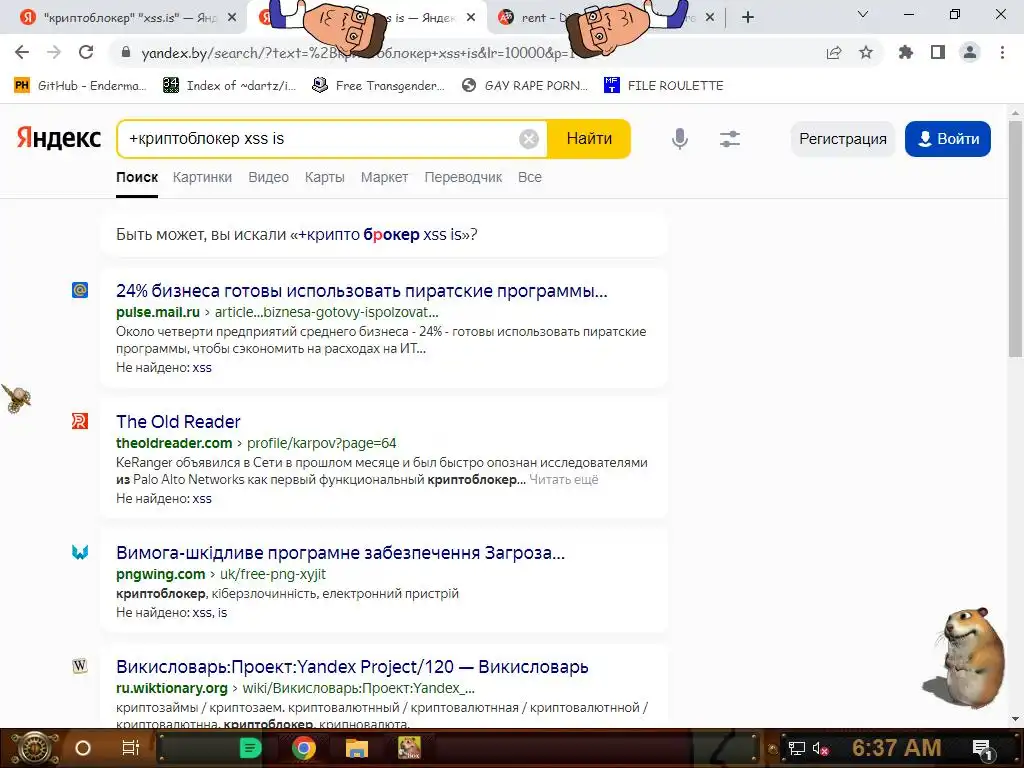Click the taskbar clock 6:37 AM
Image resolution: width=1024 pixels, height=768 pixels.
click(896, 748)
